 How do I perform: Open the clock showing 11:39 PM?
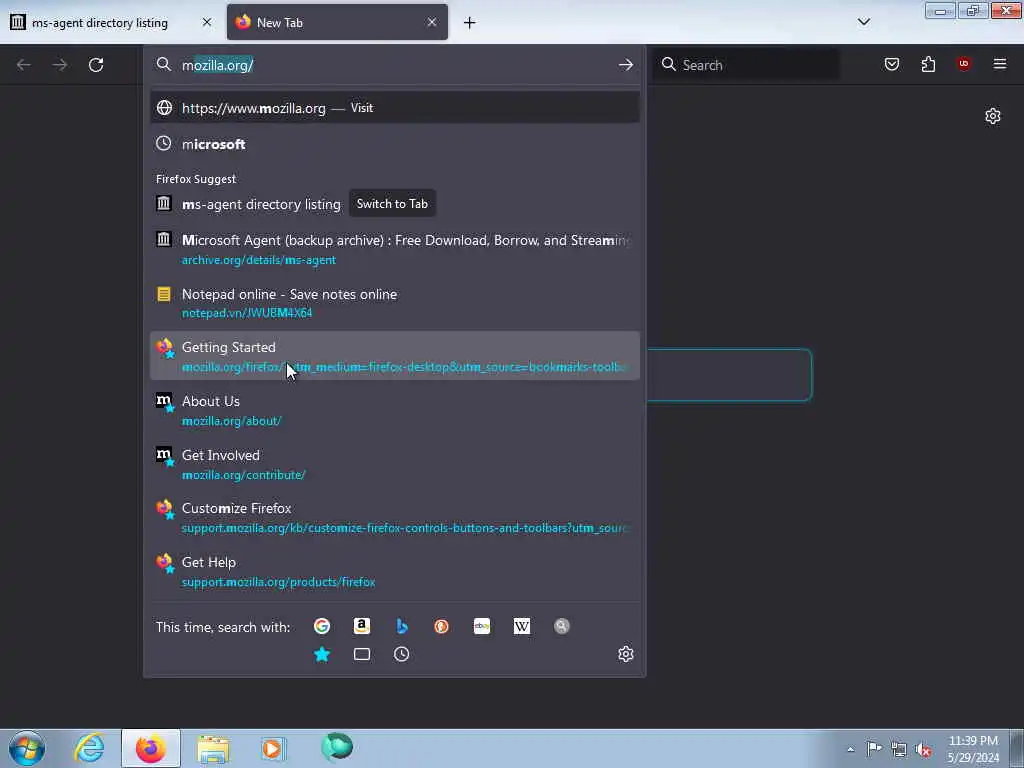[973, 749]
